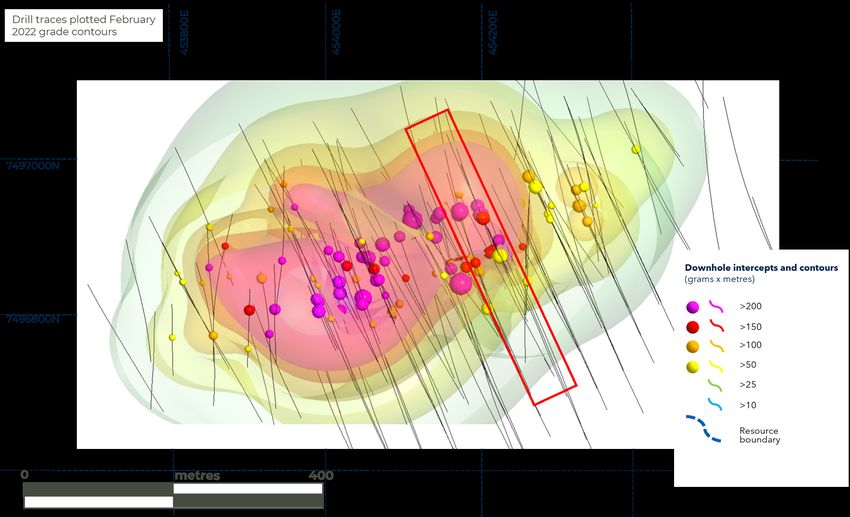Click the 454000E easting label

336,33
